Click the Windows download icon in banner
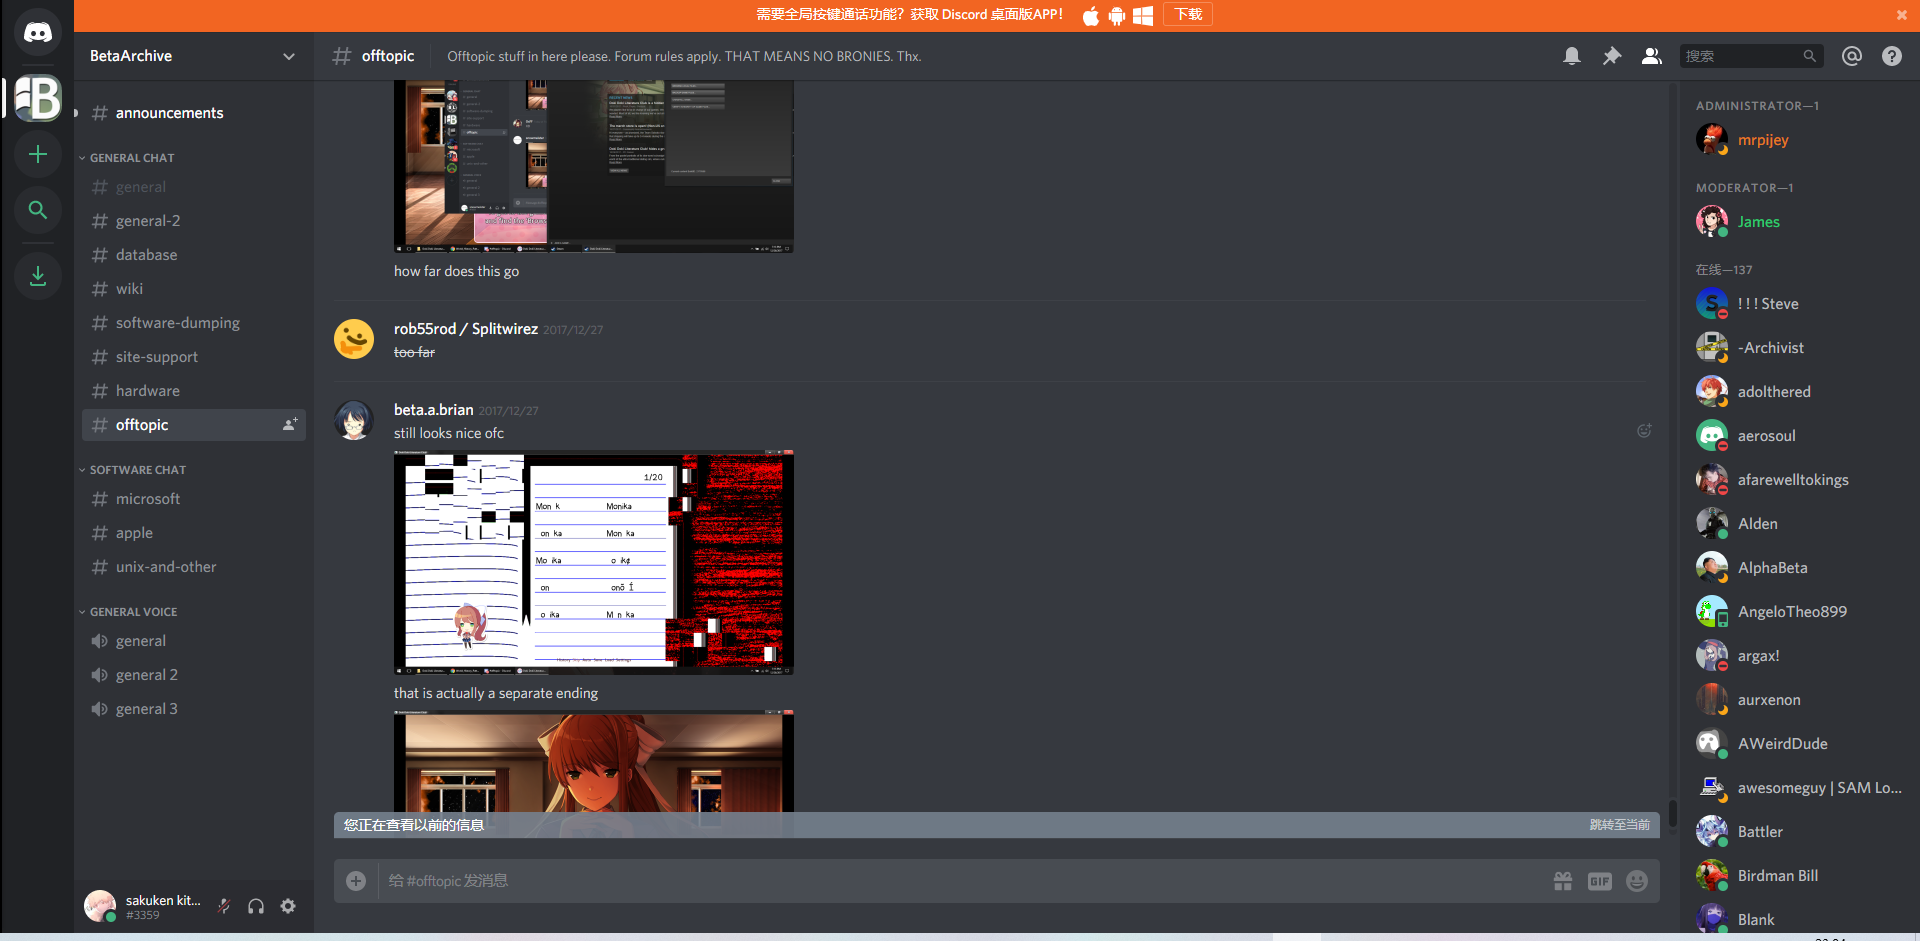Viewport: 1920px width, 941px height. (x=1143, y=15)
